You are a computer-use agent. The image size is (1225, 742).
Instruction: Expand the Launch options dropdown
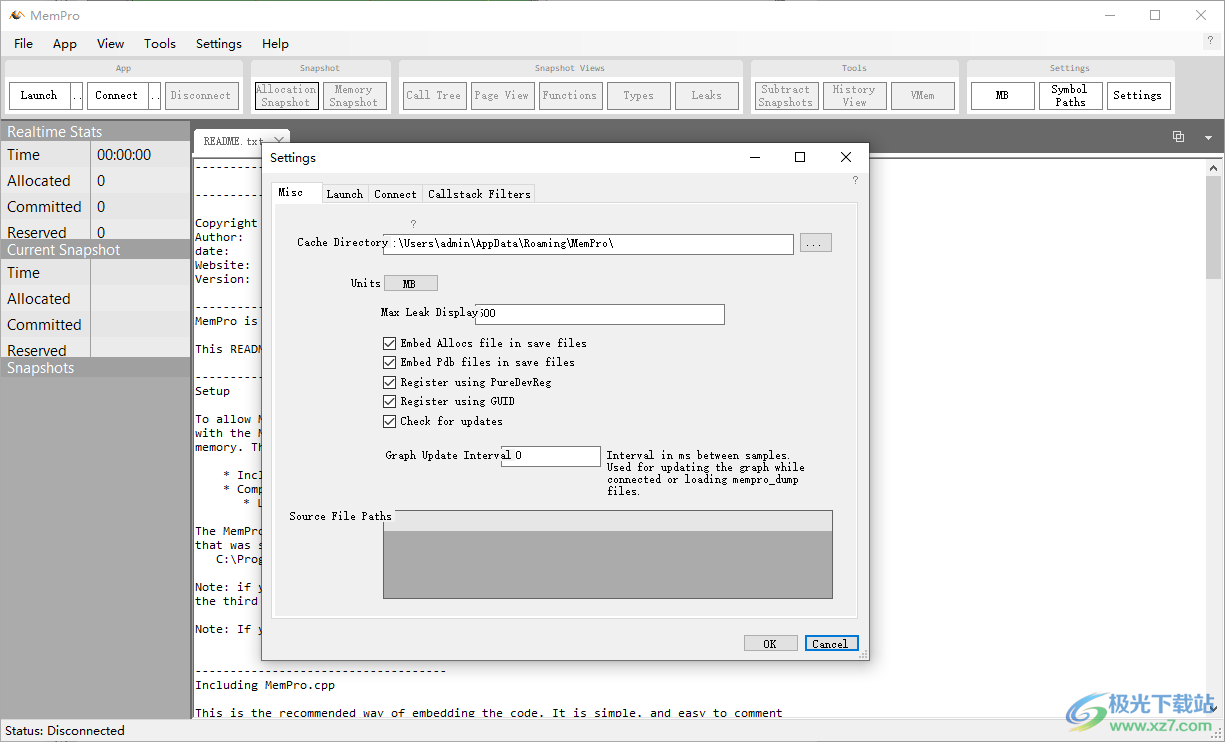[x=77, y=96]
